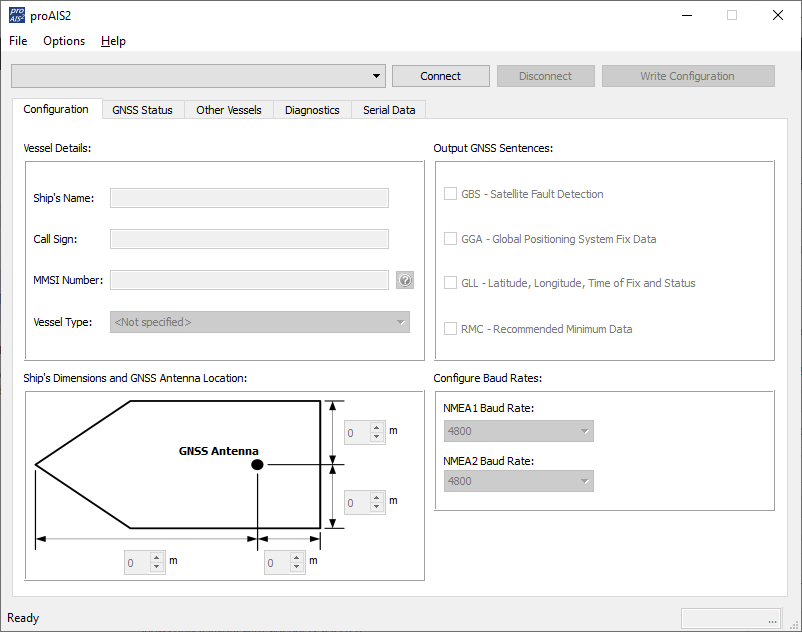
Task: Open the NMEA2 Baud Rate dropdown
Action: [518, 481]
